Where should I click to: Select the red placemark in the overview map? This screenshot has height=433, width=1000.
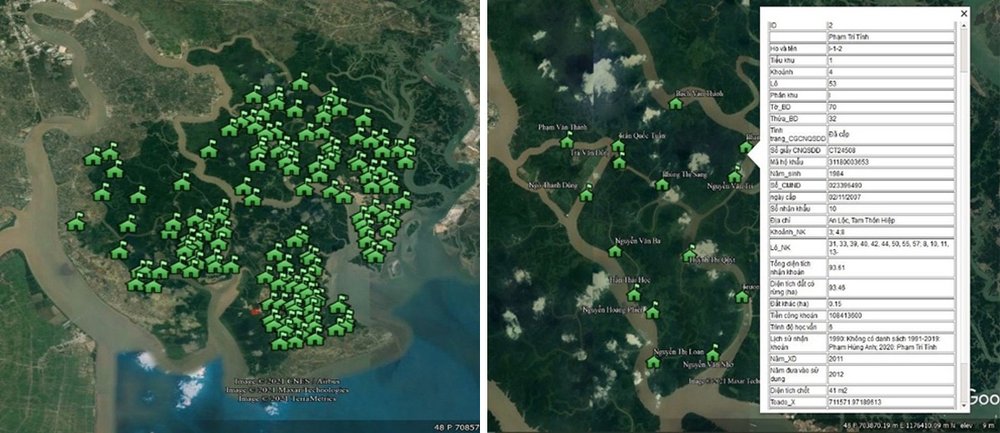click(255, 311)
